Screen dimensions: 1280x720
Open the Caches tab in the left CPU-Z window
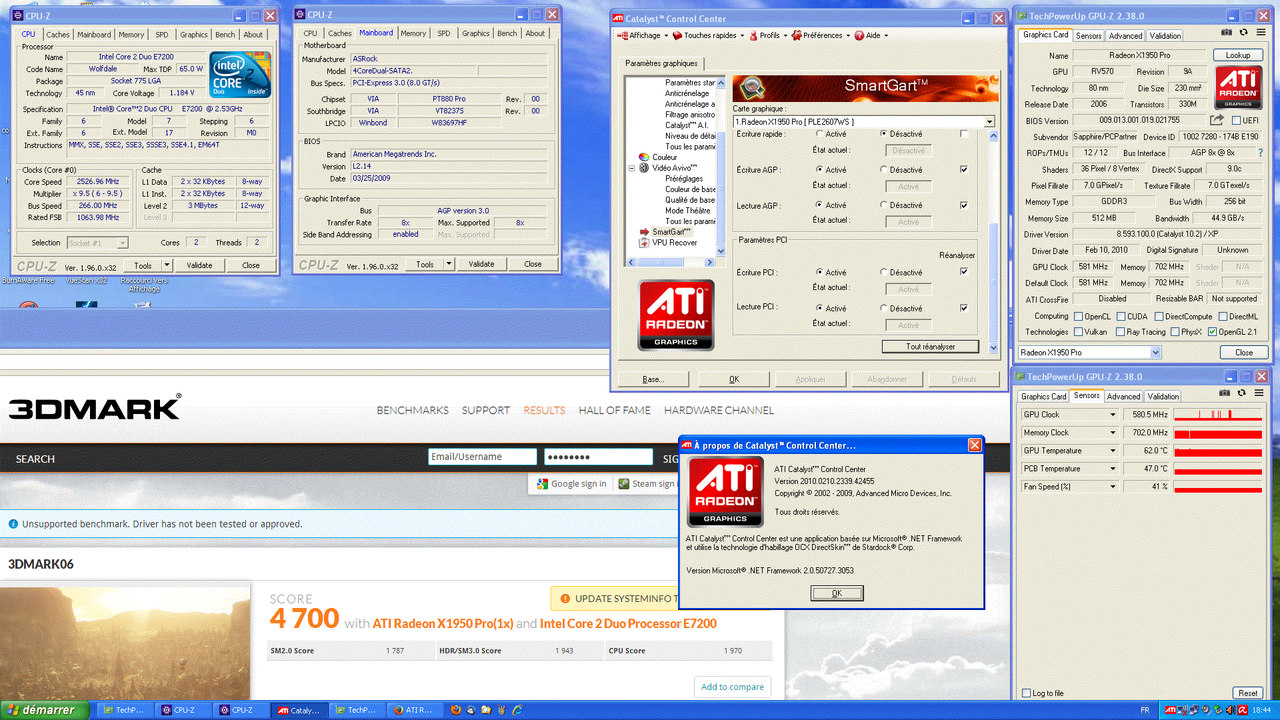(x=58, y=34)
